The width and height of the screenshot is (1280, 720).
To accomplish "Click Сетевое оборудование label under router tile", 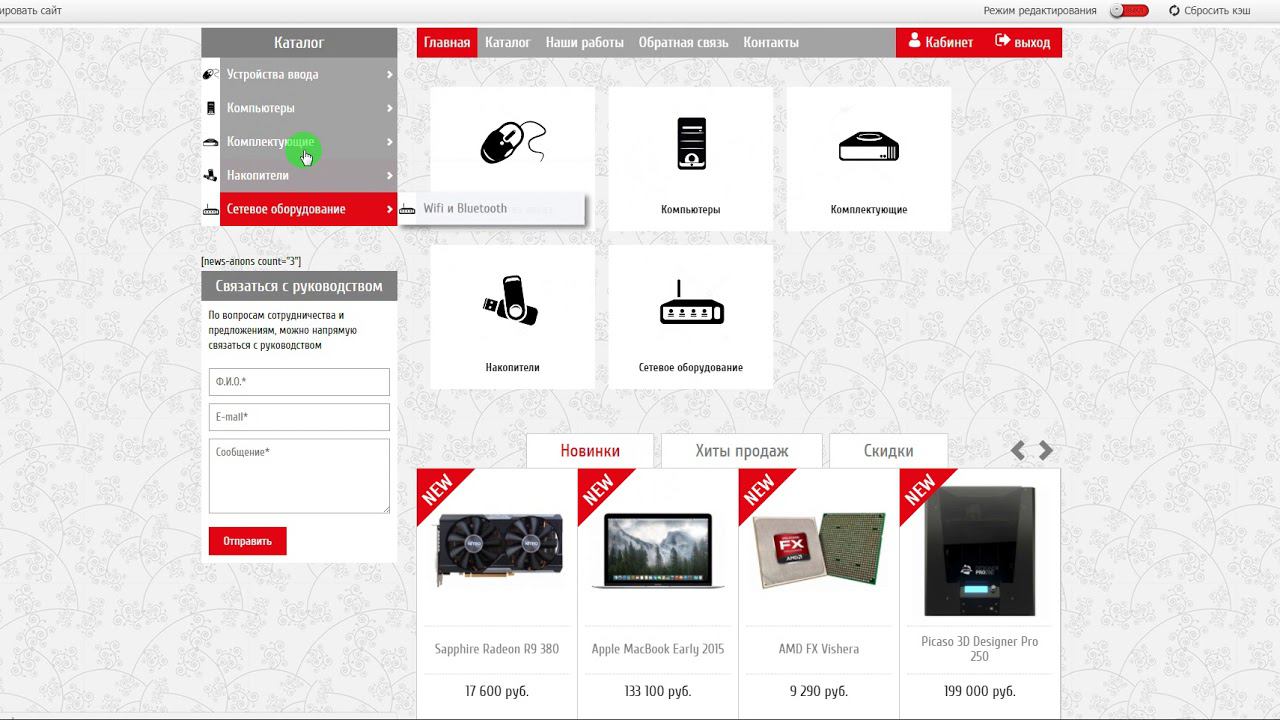I will pos(691,368).
